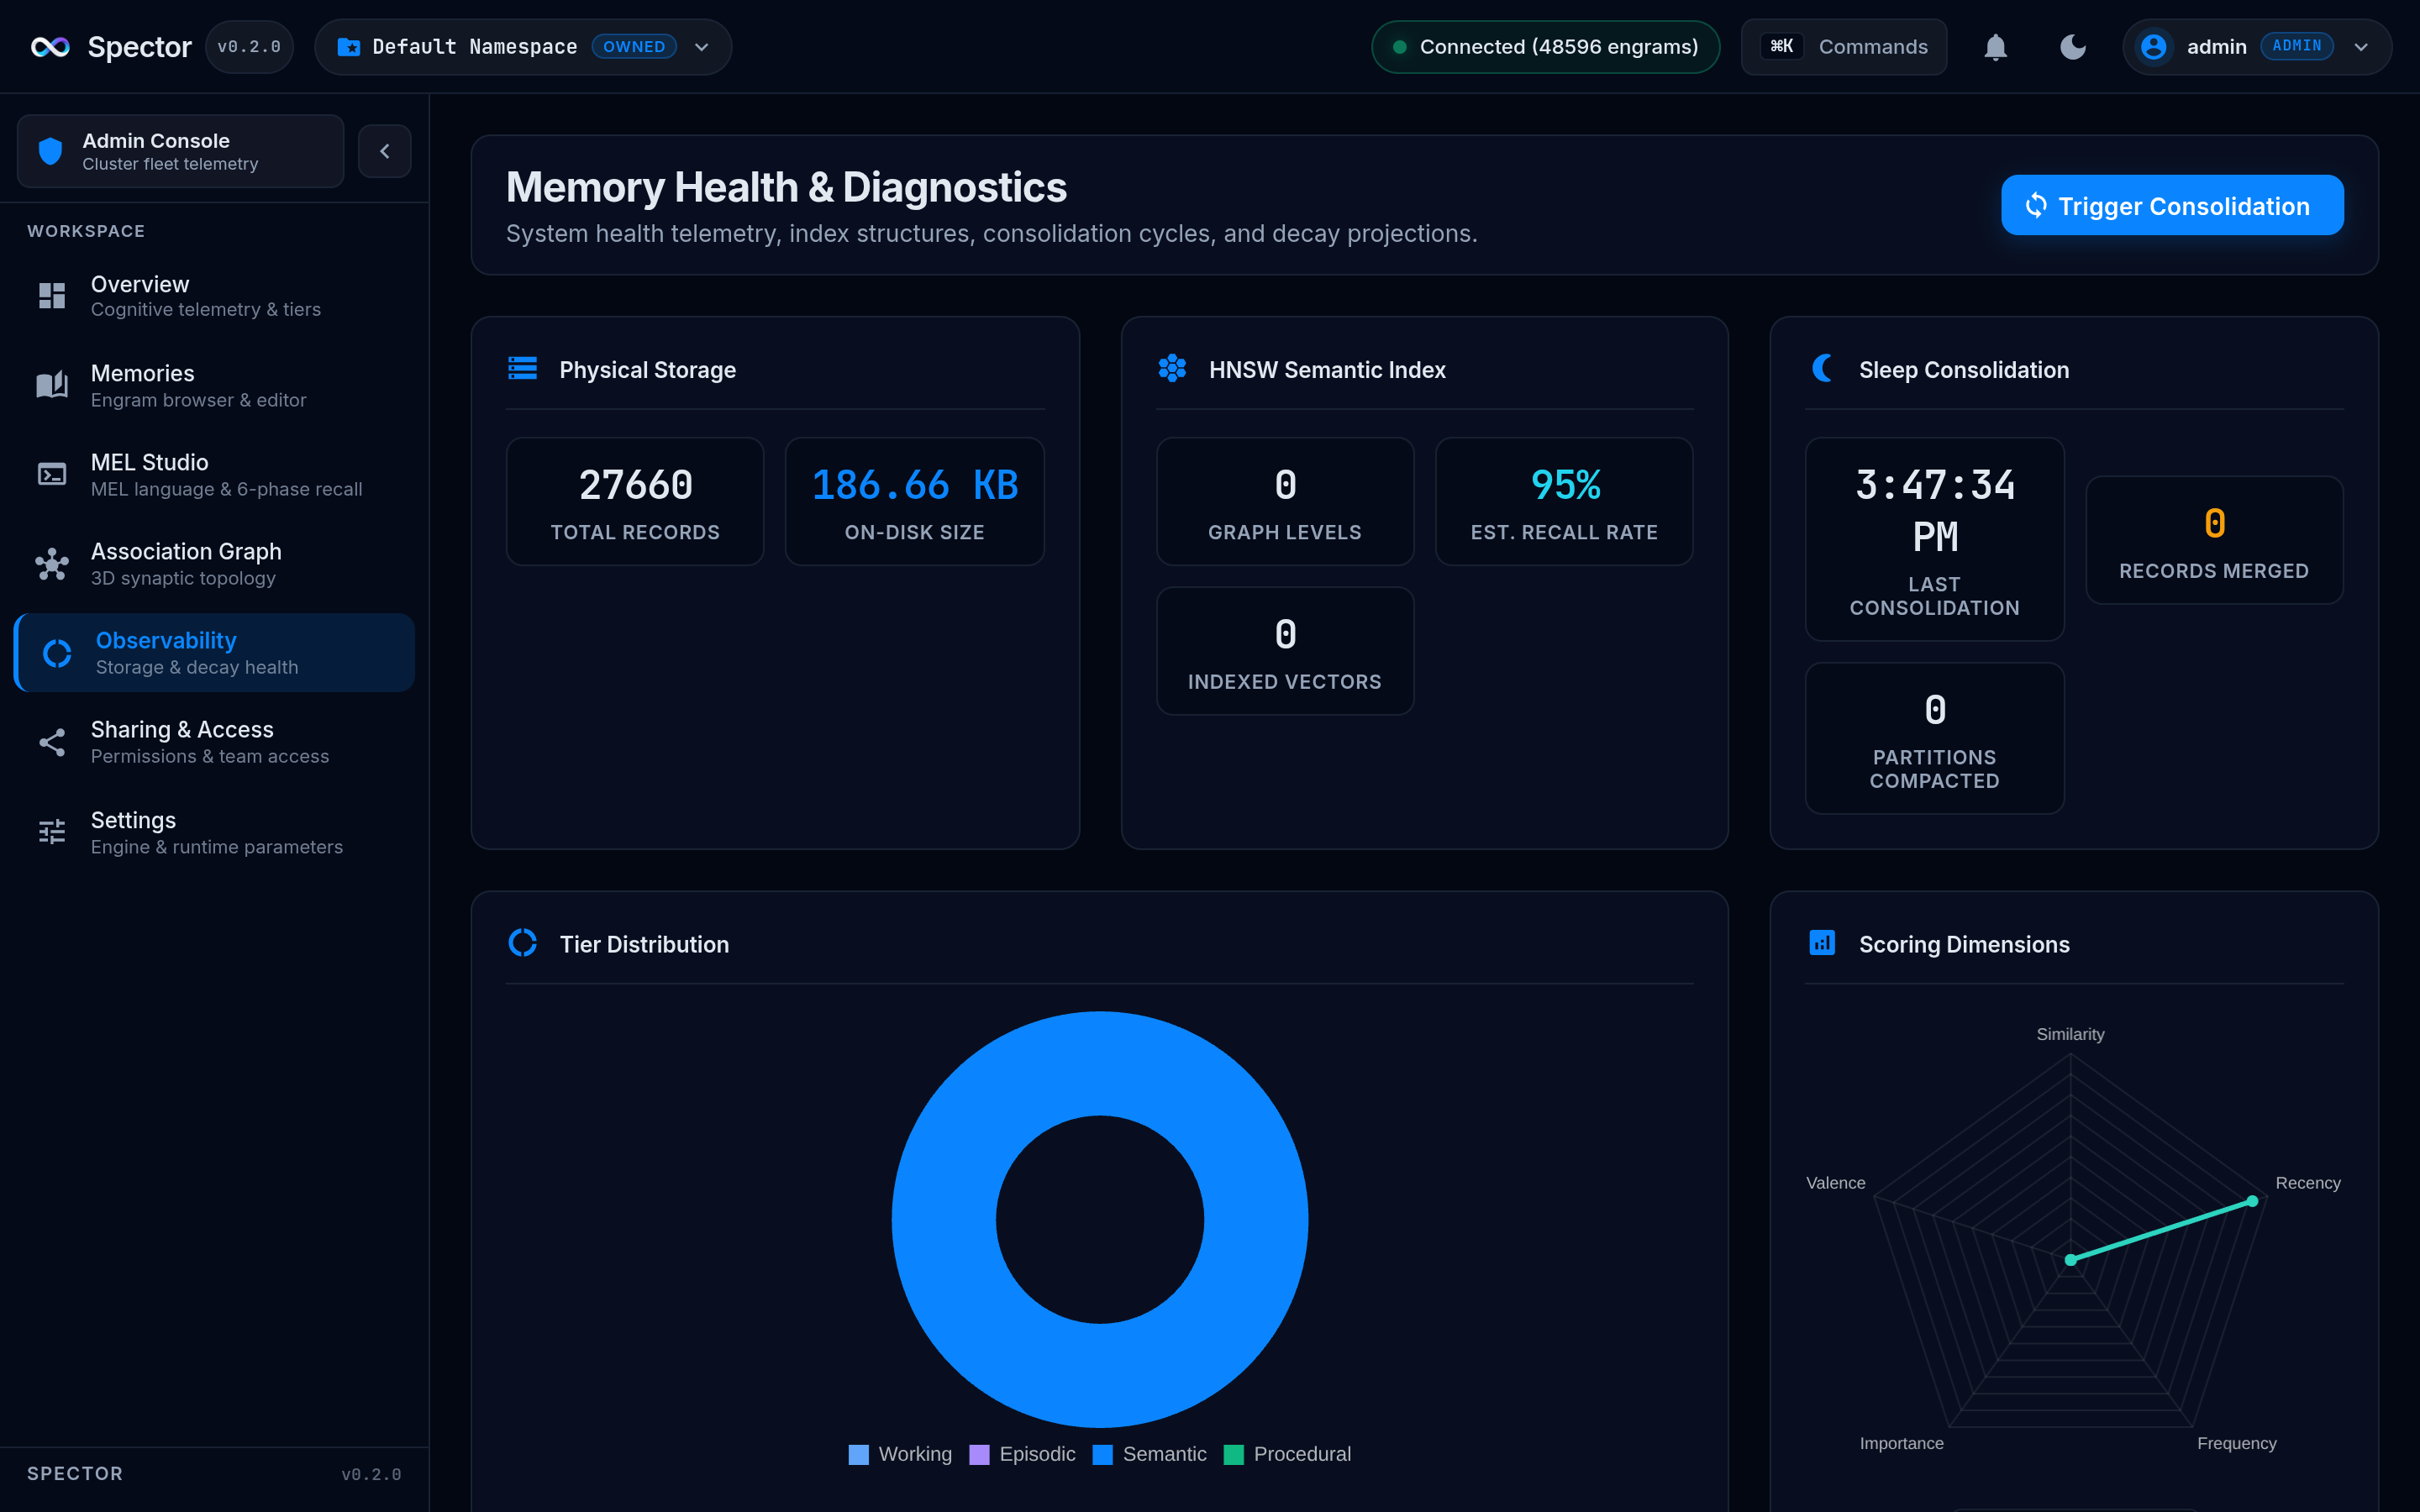Click the 27660 total records value
Viewport: 2420px width, 1512px height.
(x=635, y=486)
